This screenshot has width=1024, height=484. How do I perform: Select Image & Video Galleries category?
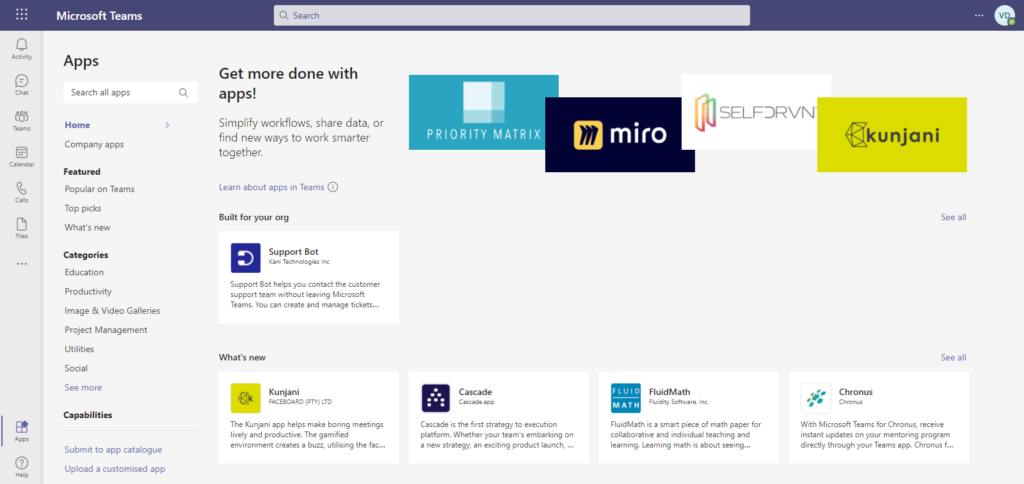click(x=112, y=311)
